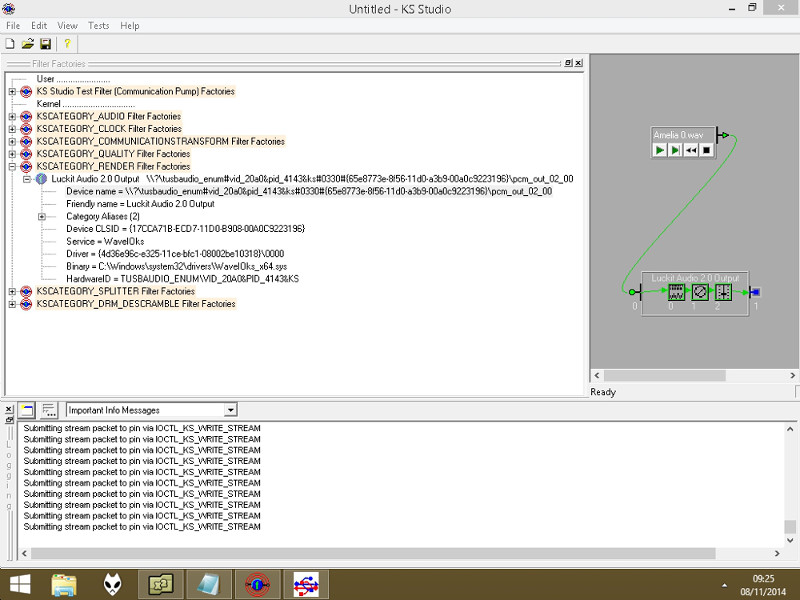Click the KSCATEGORY_QUALITY category icon

pyautogui.click(x=26, y=154)
